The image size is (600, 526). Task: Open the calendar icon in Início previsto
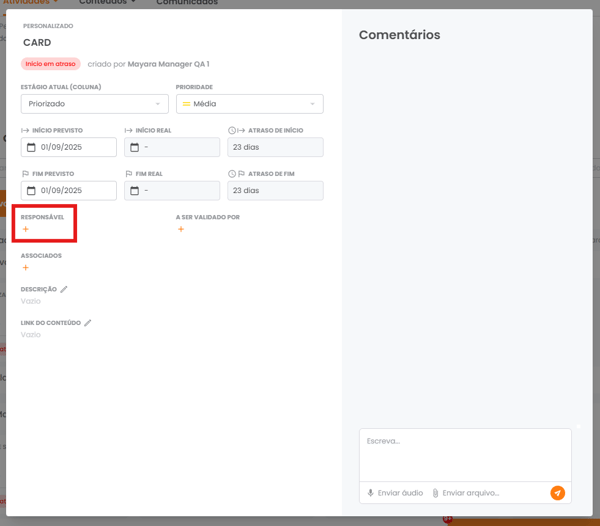tap(31, 148)
